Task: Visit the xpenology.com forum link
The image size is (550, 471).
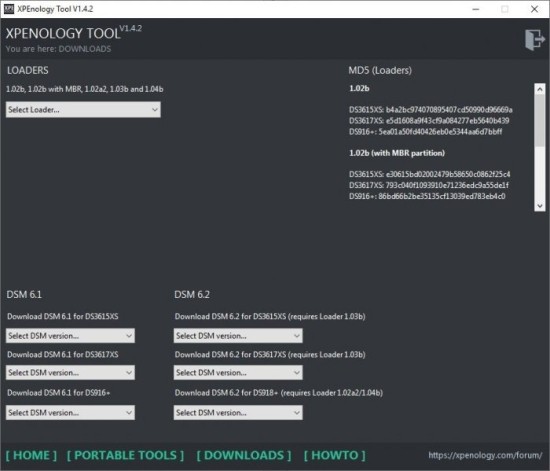Action: tap(485, 455)
